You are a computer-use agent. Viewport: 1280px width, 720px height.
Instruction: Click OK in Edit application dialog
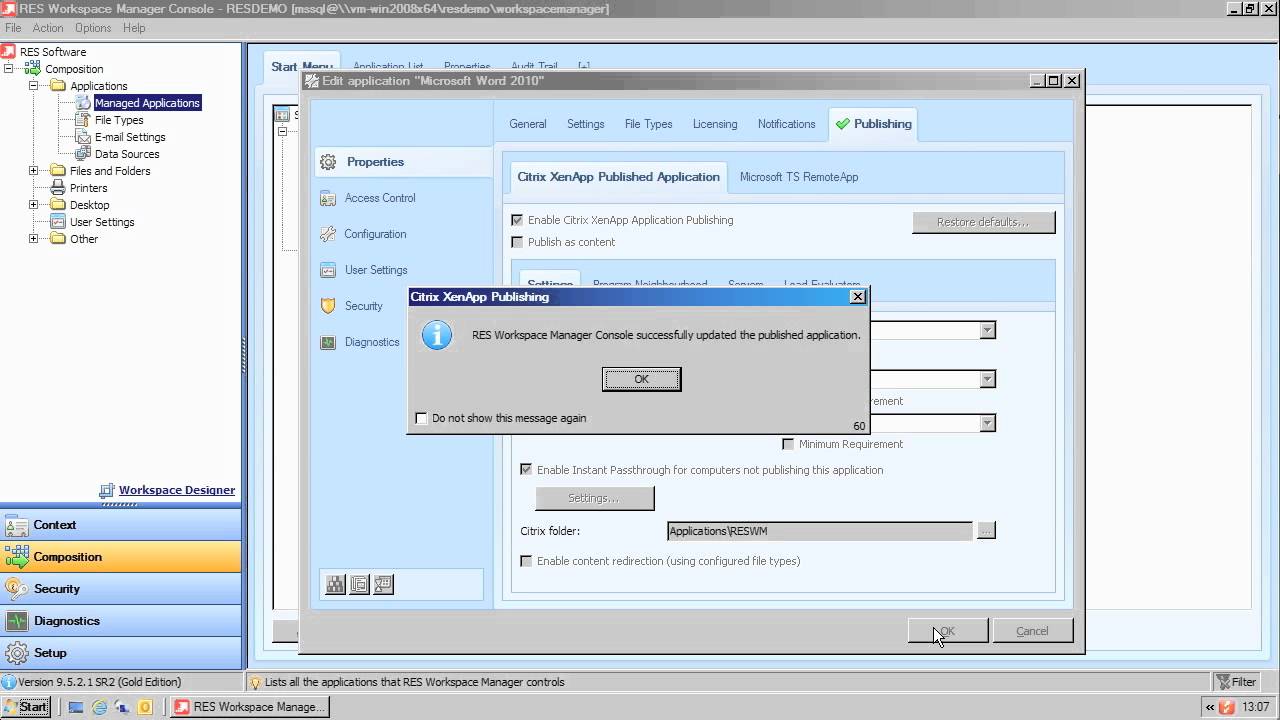(x=947, y=631)
